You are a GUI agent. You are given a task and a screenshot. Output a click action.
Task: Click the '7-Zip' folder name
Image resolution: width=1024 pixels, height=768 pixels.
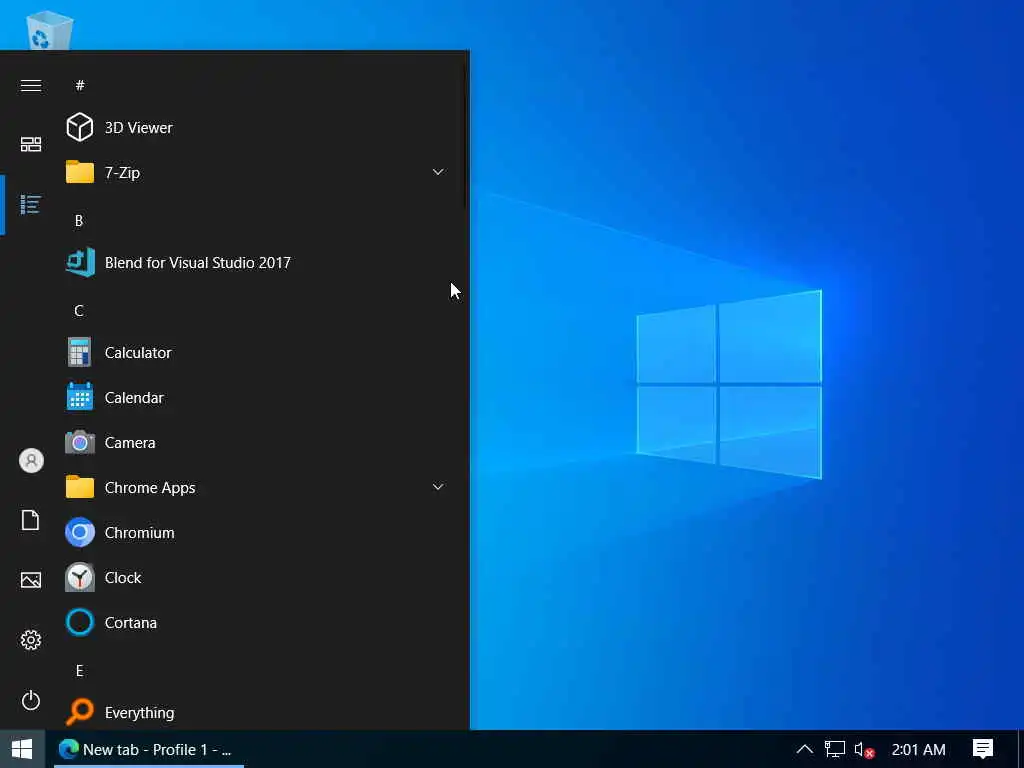coord(122,172)
